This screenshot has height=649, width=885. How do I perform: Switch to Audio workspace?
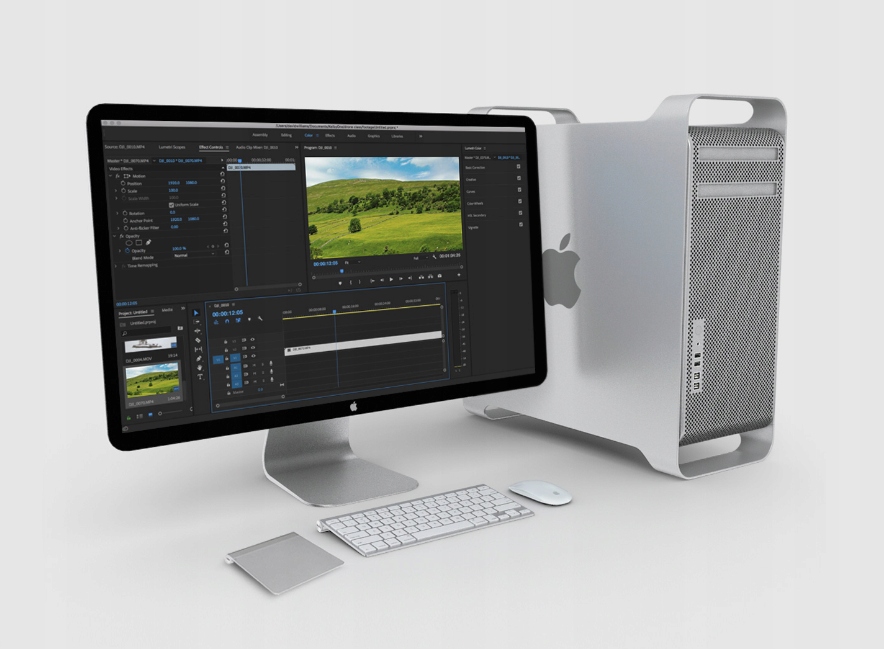352,135
